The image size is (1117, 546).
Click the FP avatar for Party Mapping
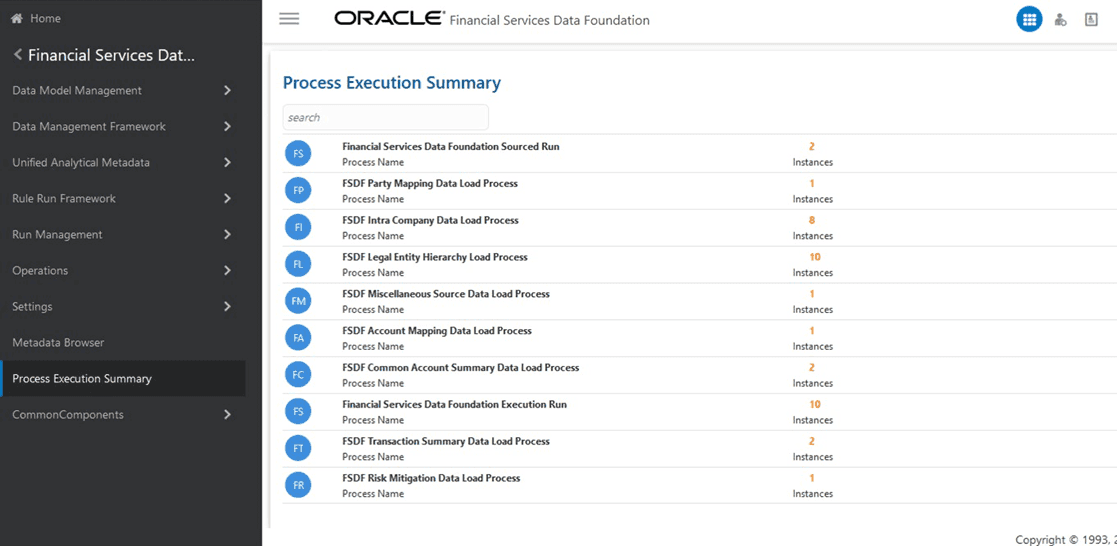(x=298, y=191)
